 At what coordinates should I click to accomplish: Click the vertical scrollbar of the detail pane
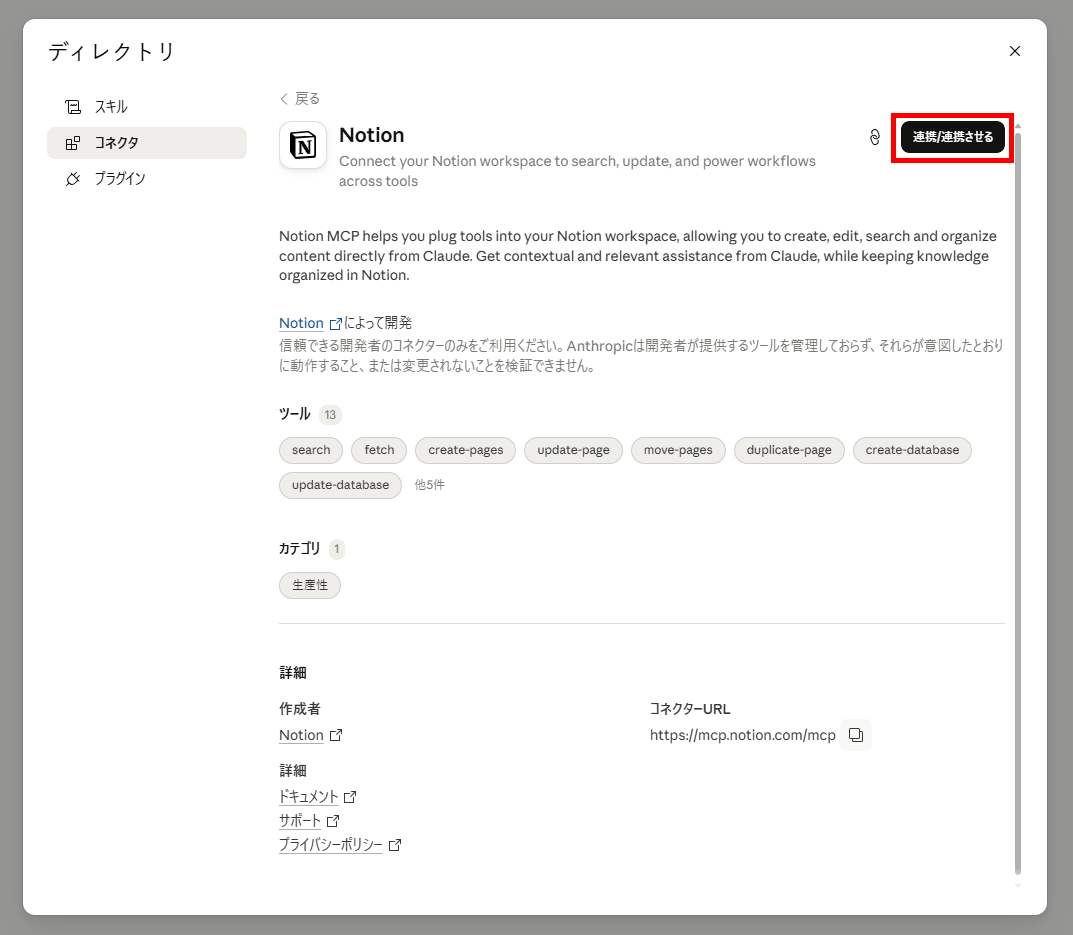pyautogui.click(x=1018, y=503)
